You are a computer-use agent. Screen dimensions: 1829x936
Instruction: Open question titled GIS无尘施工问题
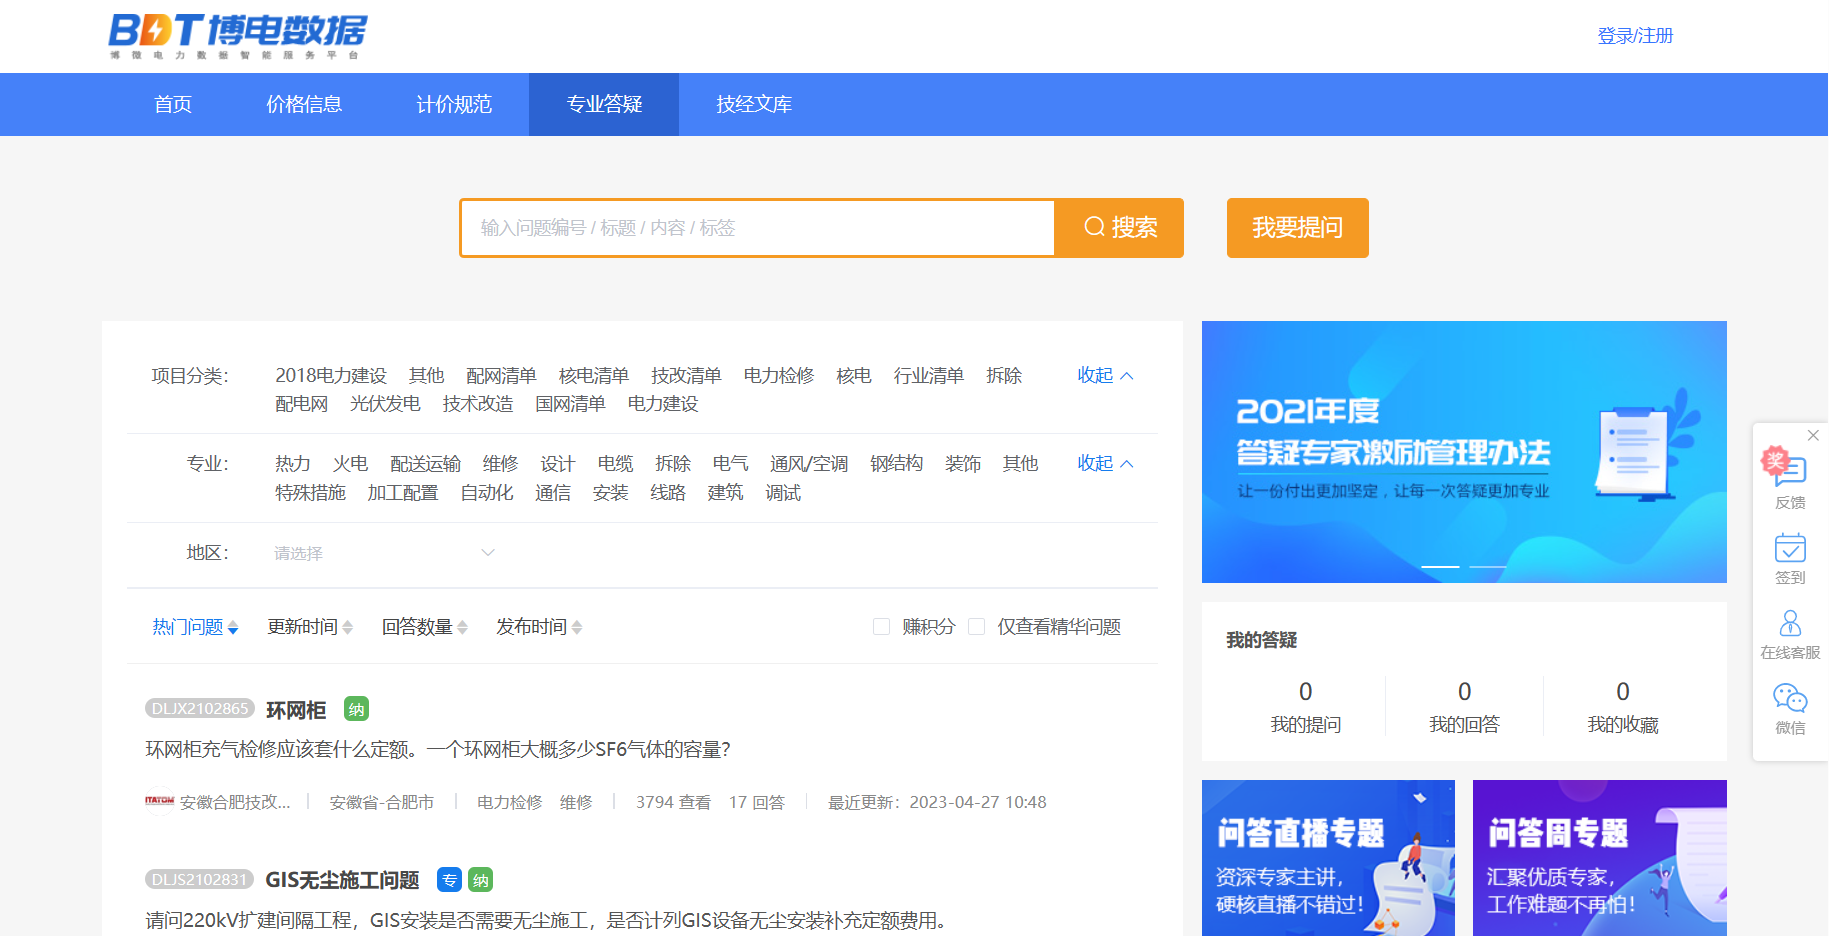[342, 880]
